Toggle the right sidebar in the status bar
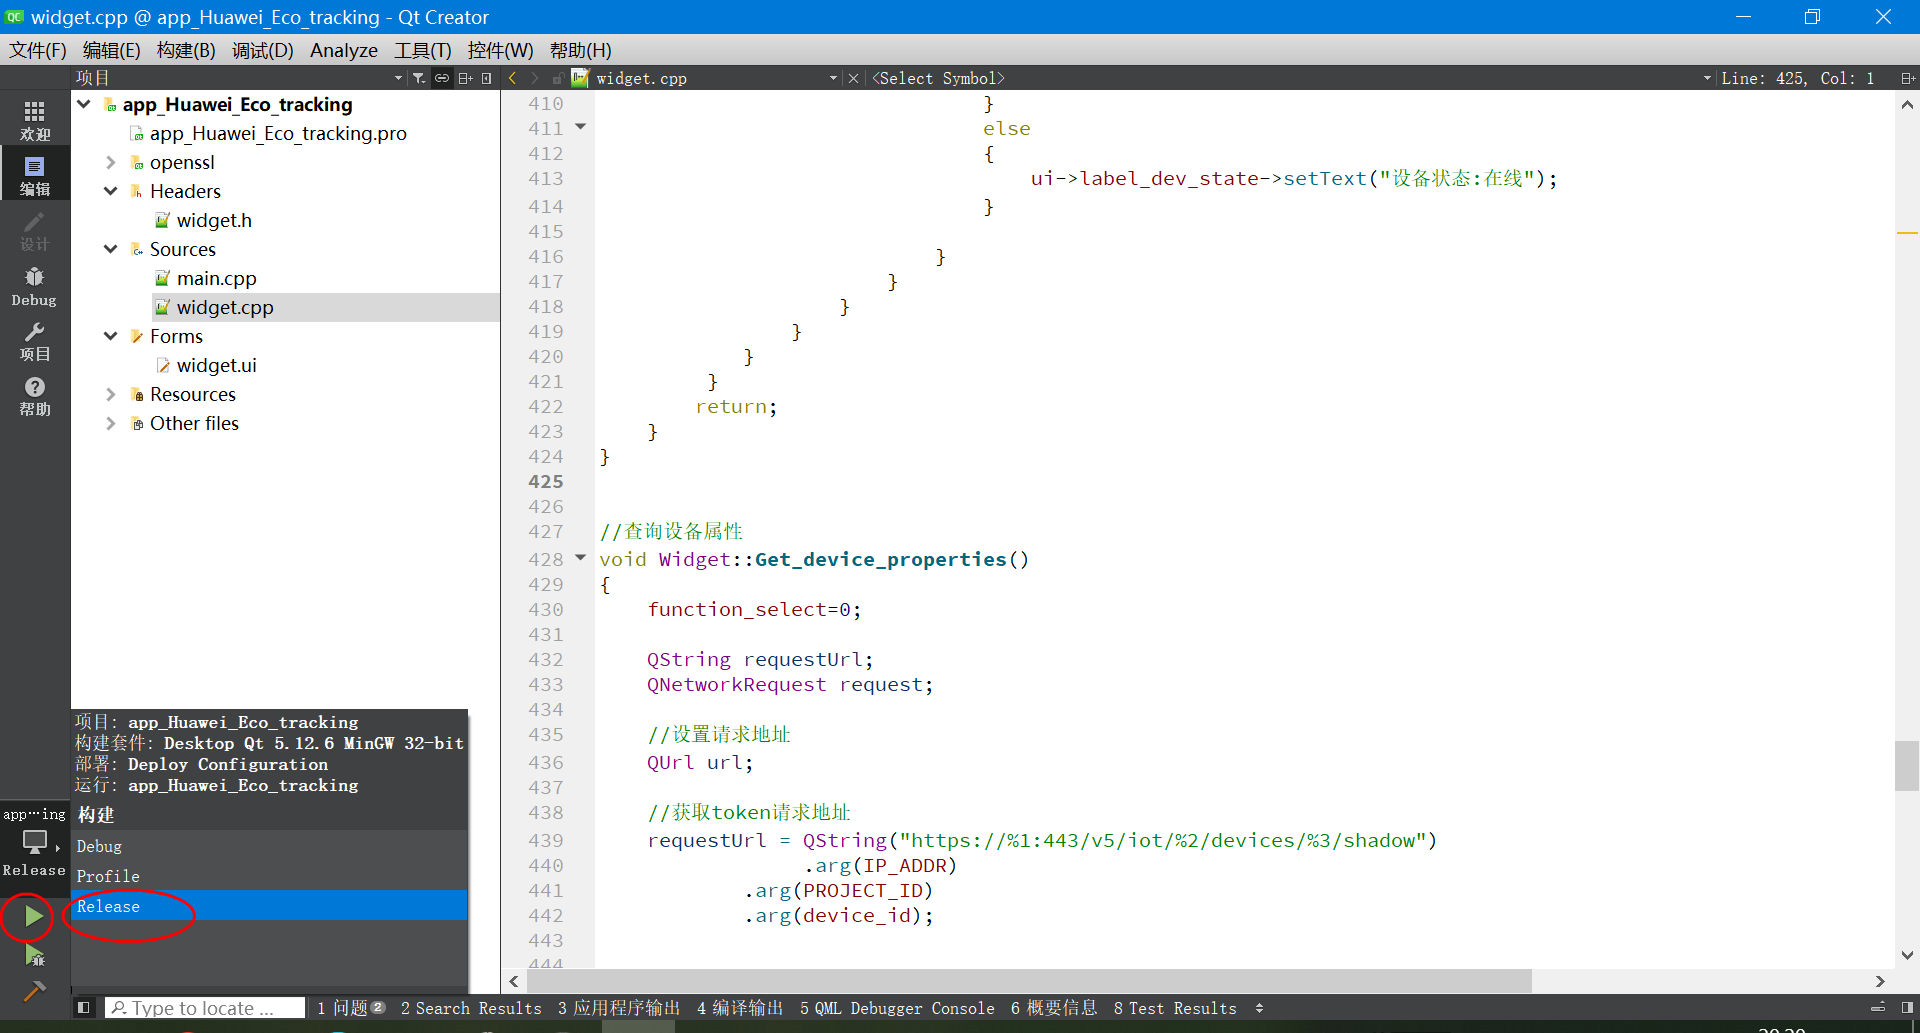Screen dimensions: 1920x1033 click(1907, 1008)
